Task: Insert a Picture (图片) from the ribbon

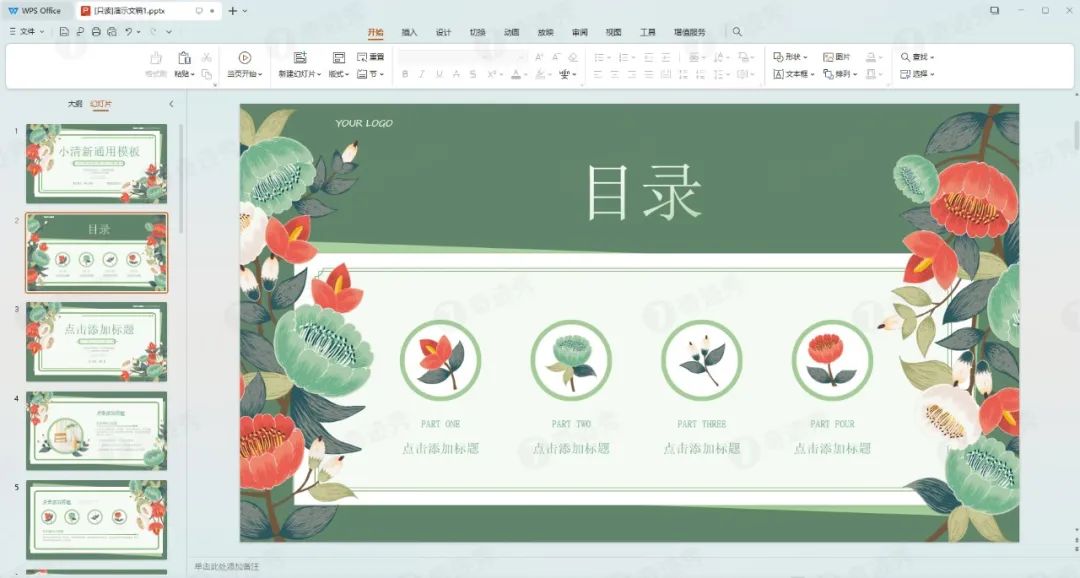Action: click(x=836, y=57)
